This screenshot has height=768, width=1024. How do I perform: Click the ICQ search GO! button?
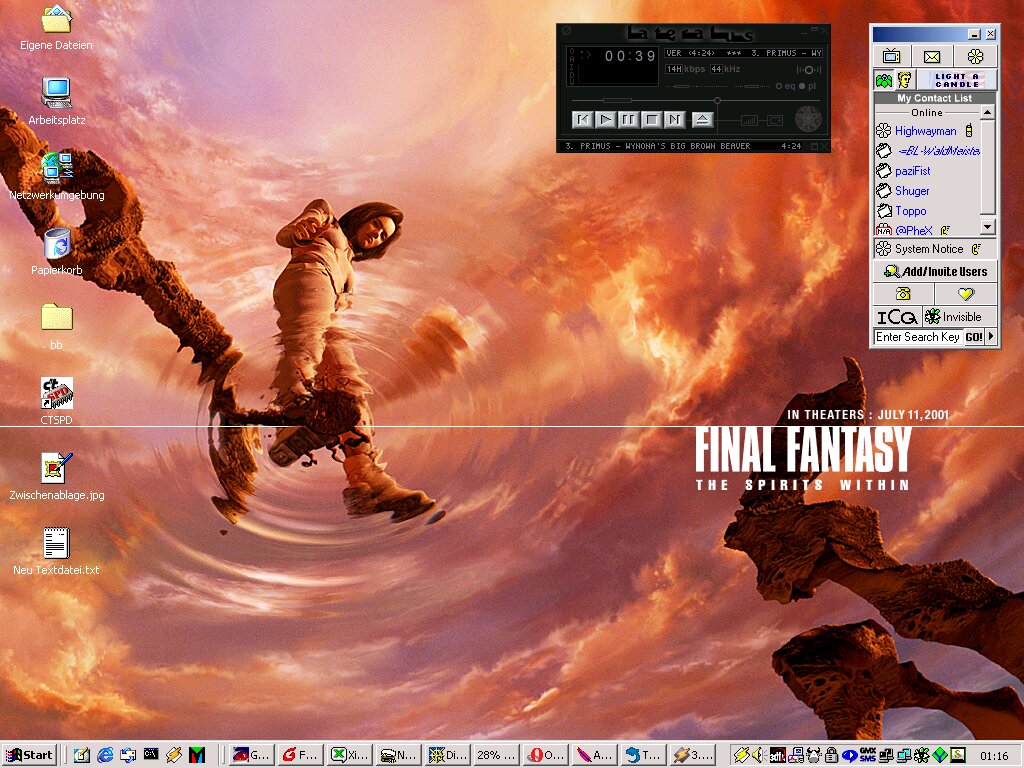tap(974, 337)
